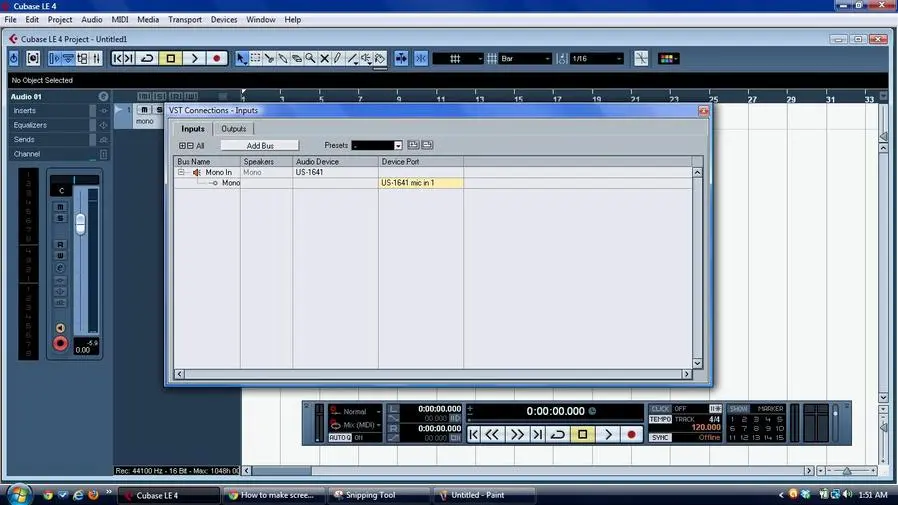This screenshot has height=505, width=898.
Task: Toggle Record Enable in channel strip
Action: 60,344
